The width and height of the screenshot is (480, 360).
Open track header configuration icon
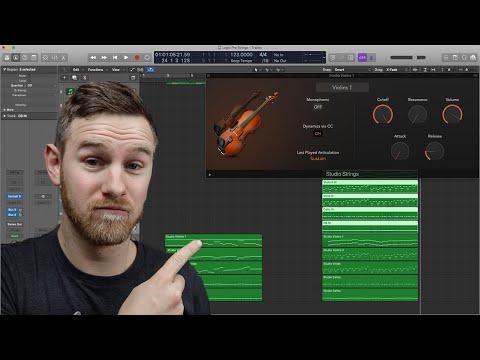click(133, 77)
